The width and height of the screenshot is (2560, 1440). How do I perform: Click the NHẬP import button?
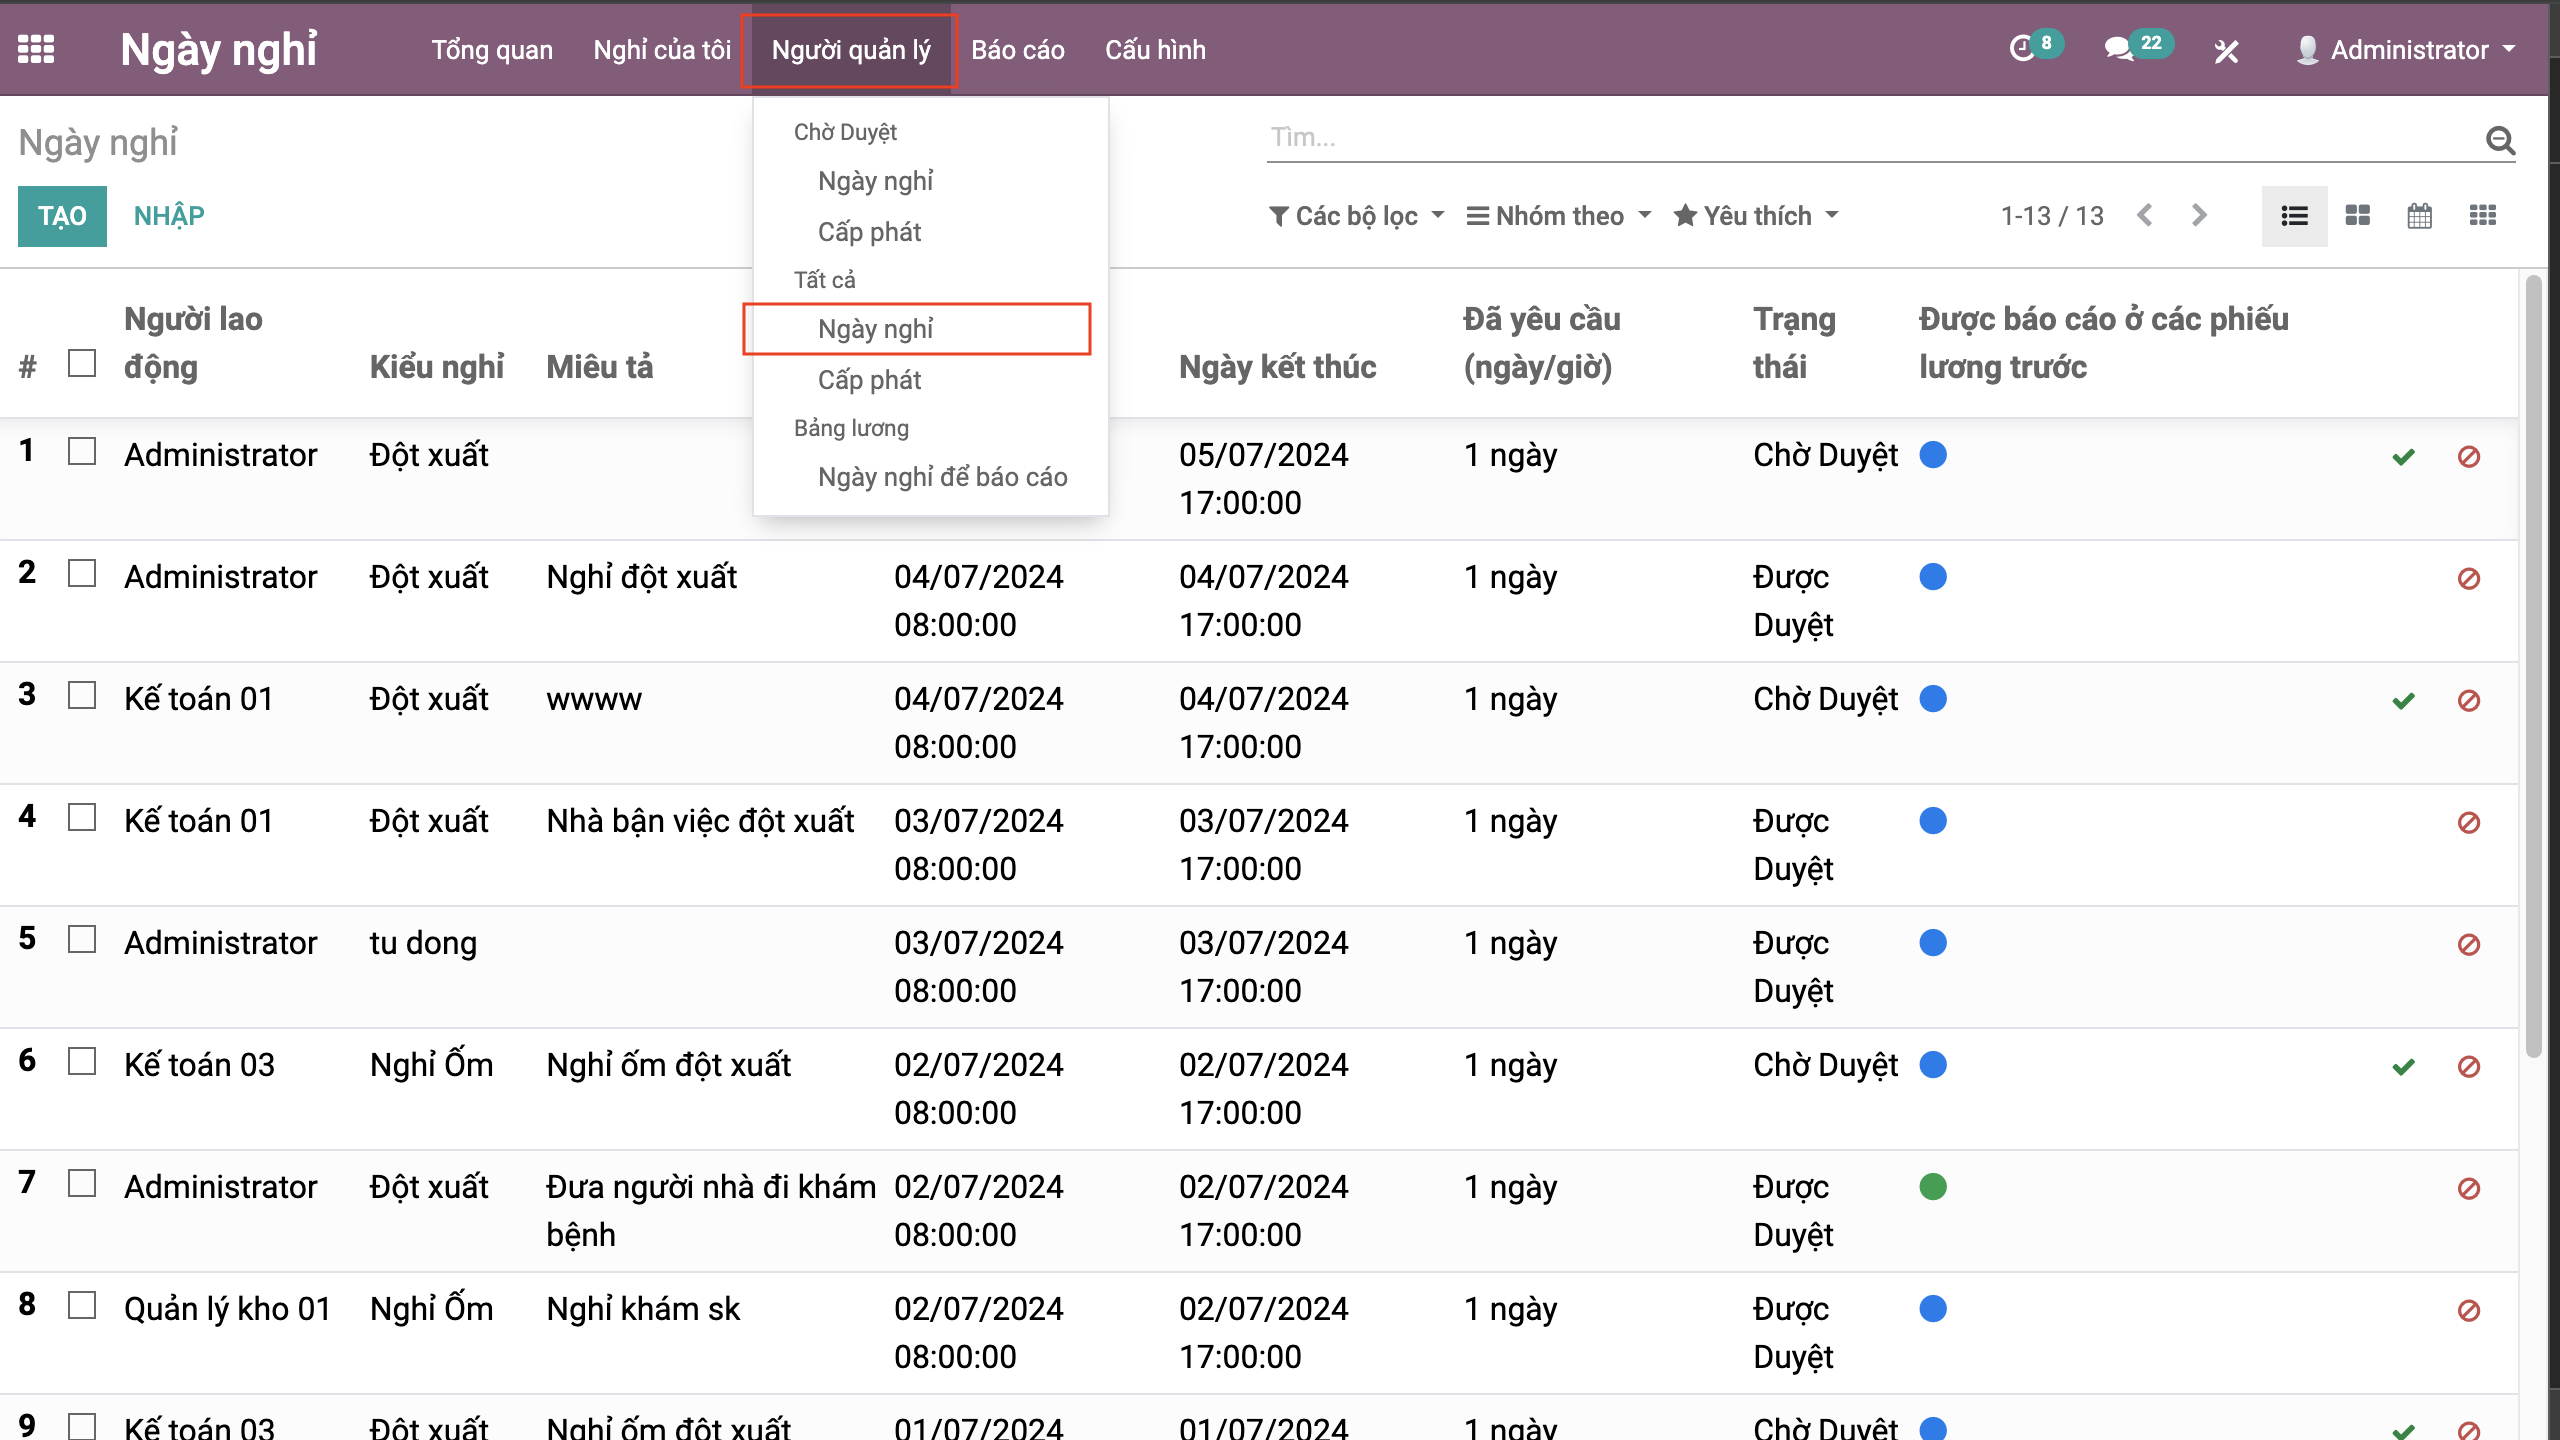click(x=169, y=216)
